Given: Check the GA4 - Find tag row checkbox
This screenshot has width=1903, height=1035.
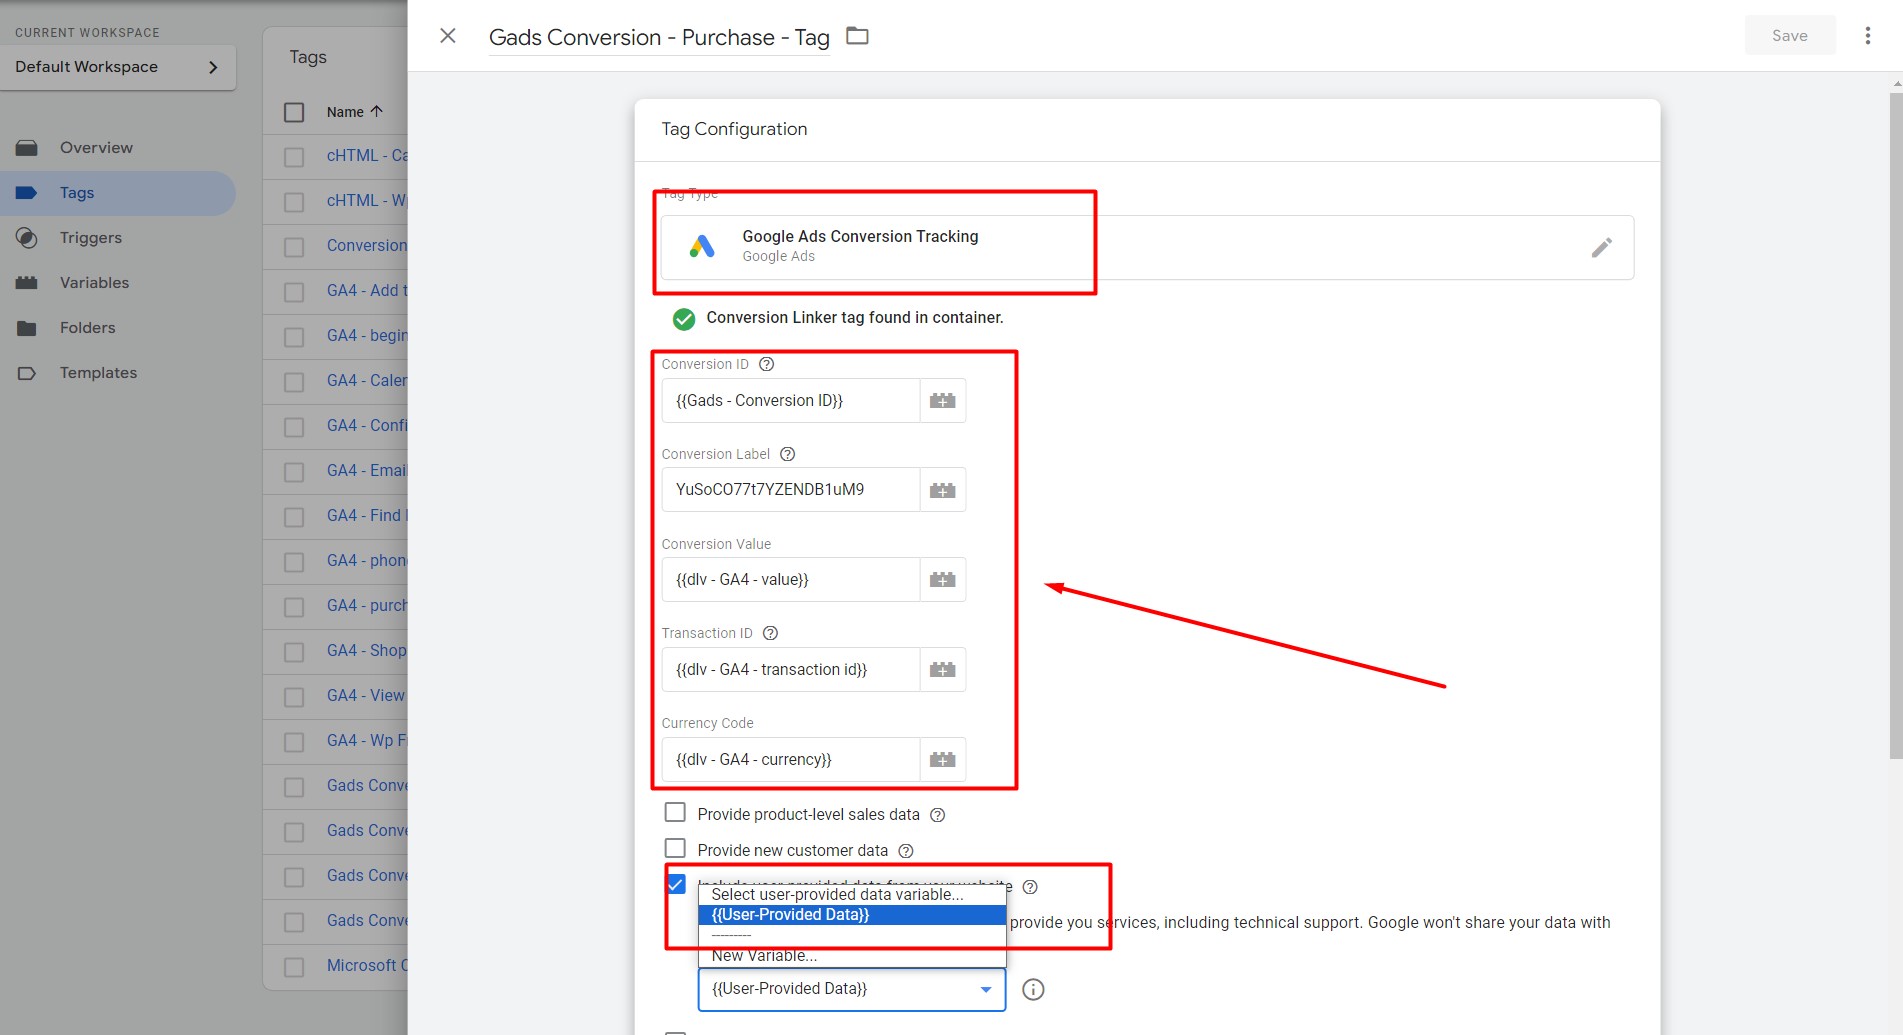Looking at the screenshot, I should click(x=294, y=517).
